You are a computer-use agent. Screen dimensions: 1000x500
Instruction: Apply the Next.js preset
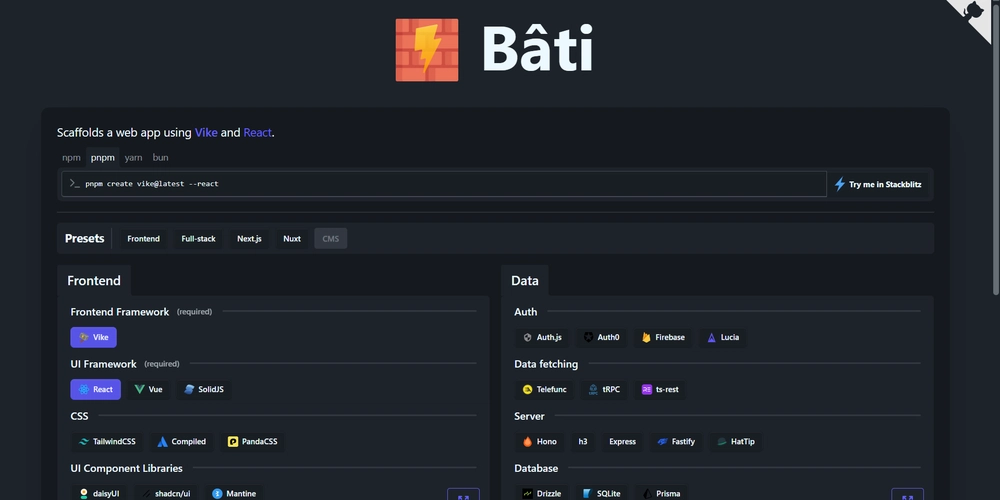[x=249, y=239]
